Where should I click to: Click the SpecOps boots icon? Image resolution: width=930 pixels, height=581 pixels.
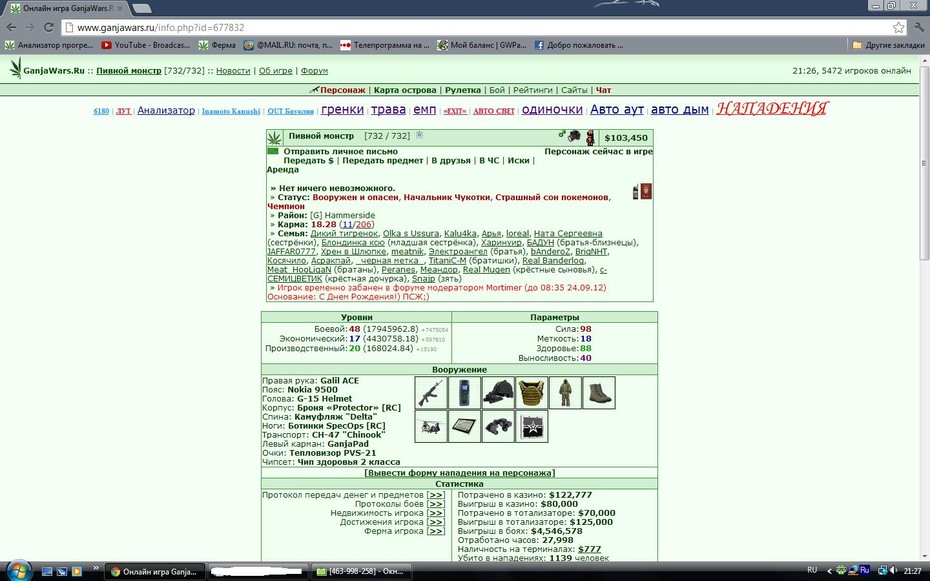click(x=599, y=392)
